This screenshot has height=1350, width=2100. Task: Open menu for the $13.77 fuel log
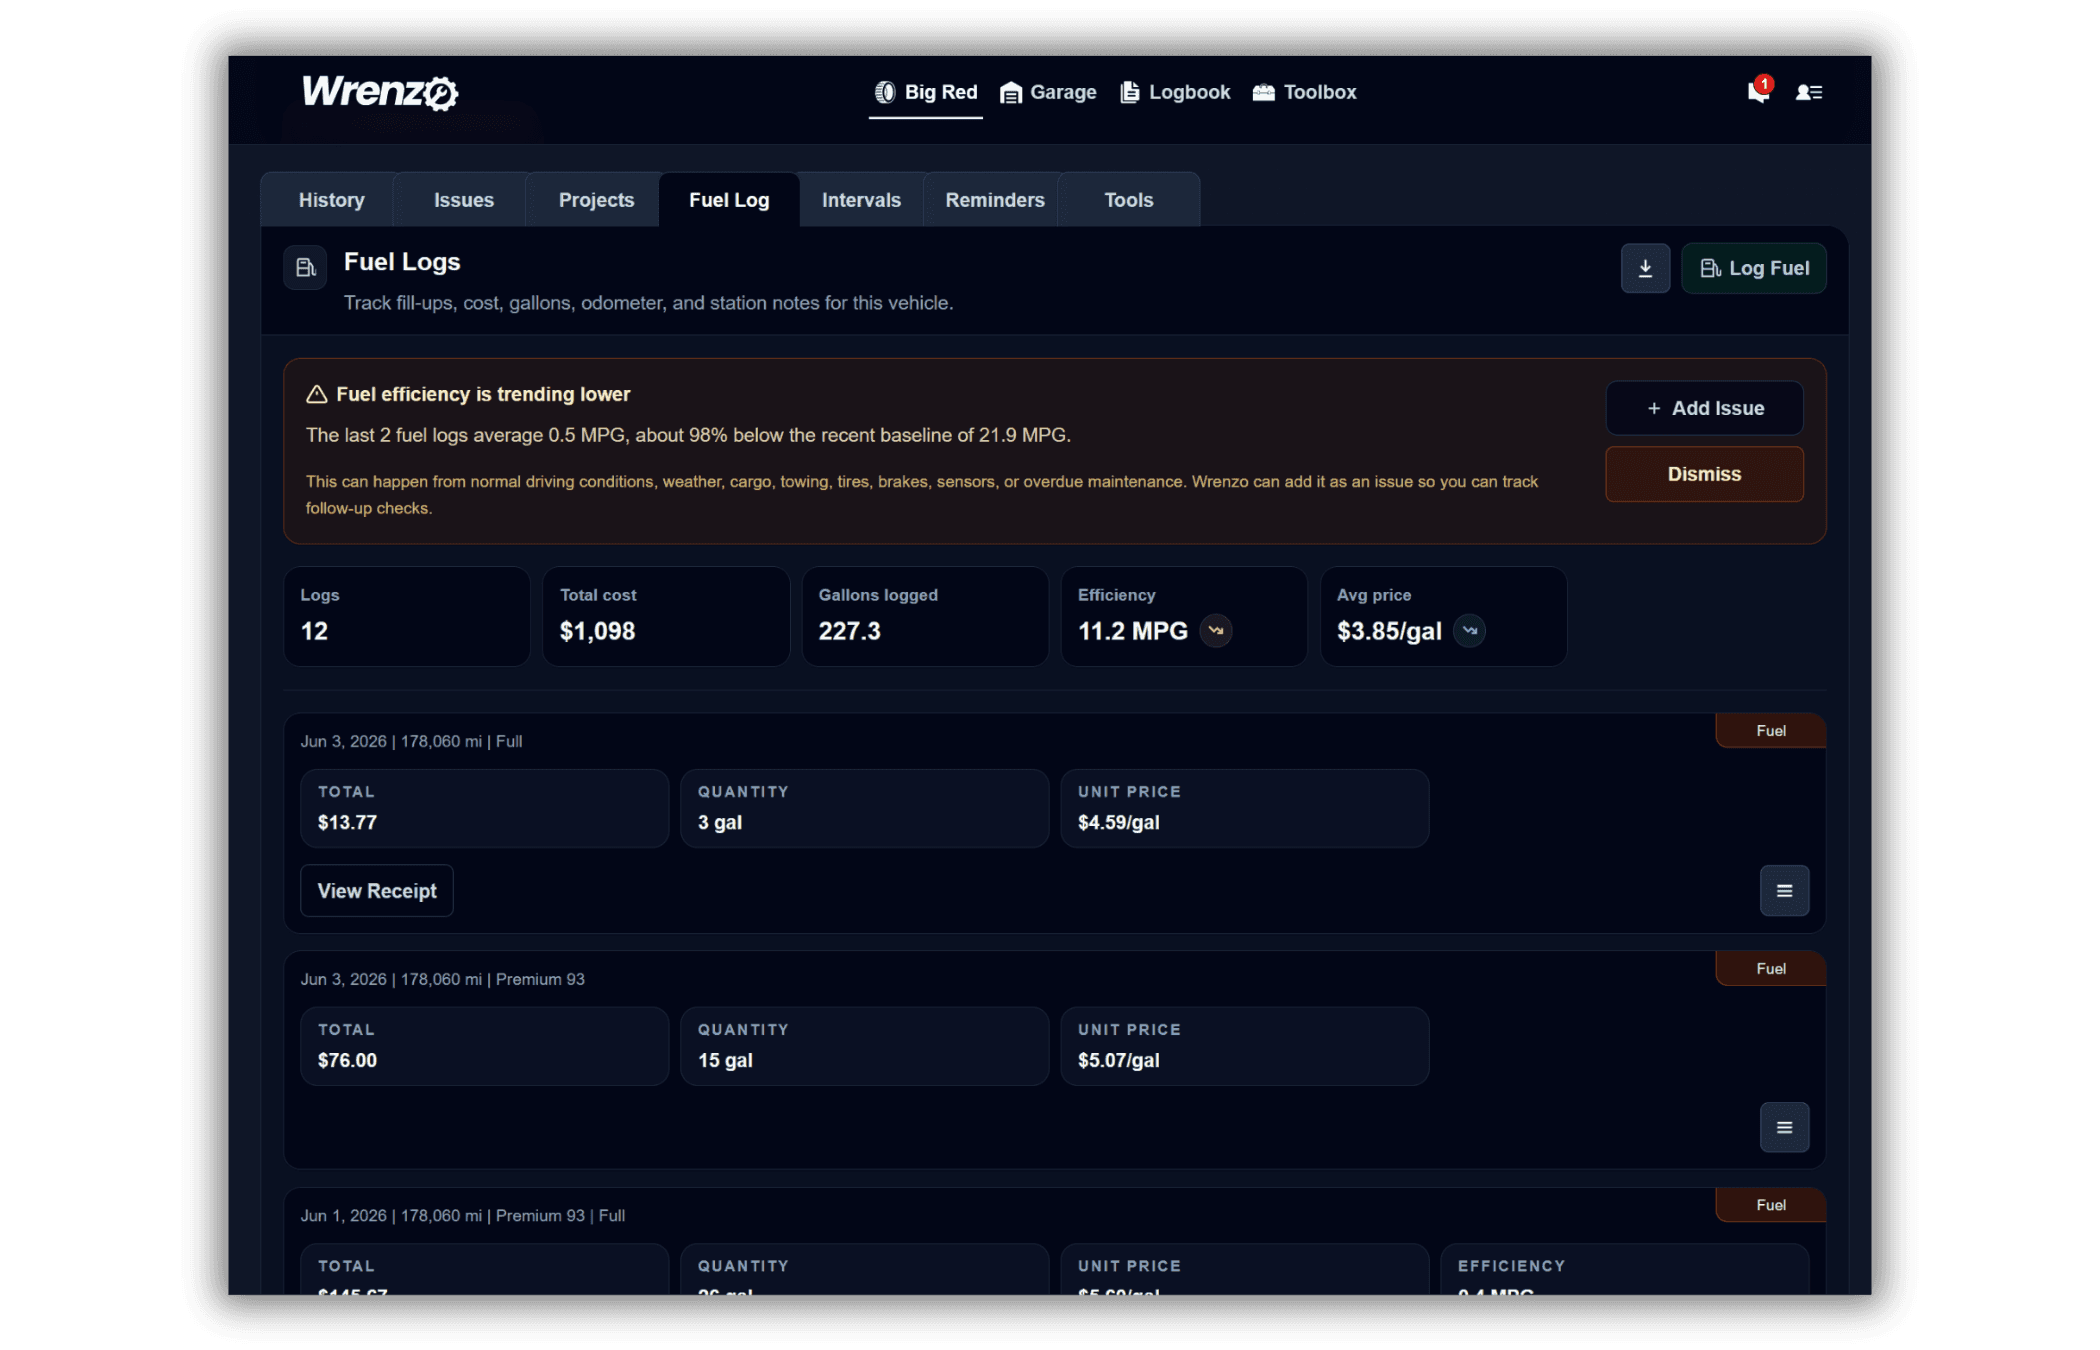[x=1784, y=890]
